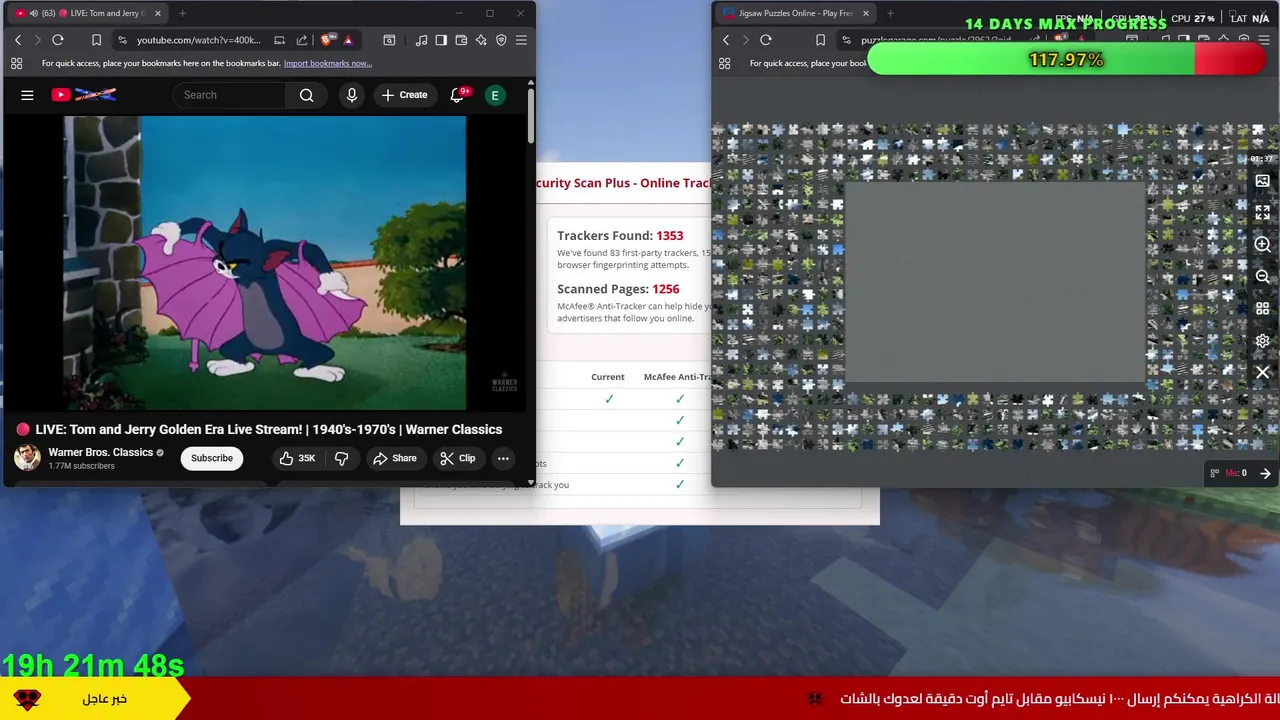Bookmark the YouTube page
Image resolution: width=1280 pixels, height=720 pixels.
click(96, 40)
